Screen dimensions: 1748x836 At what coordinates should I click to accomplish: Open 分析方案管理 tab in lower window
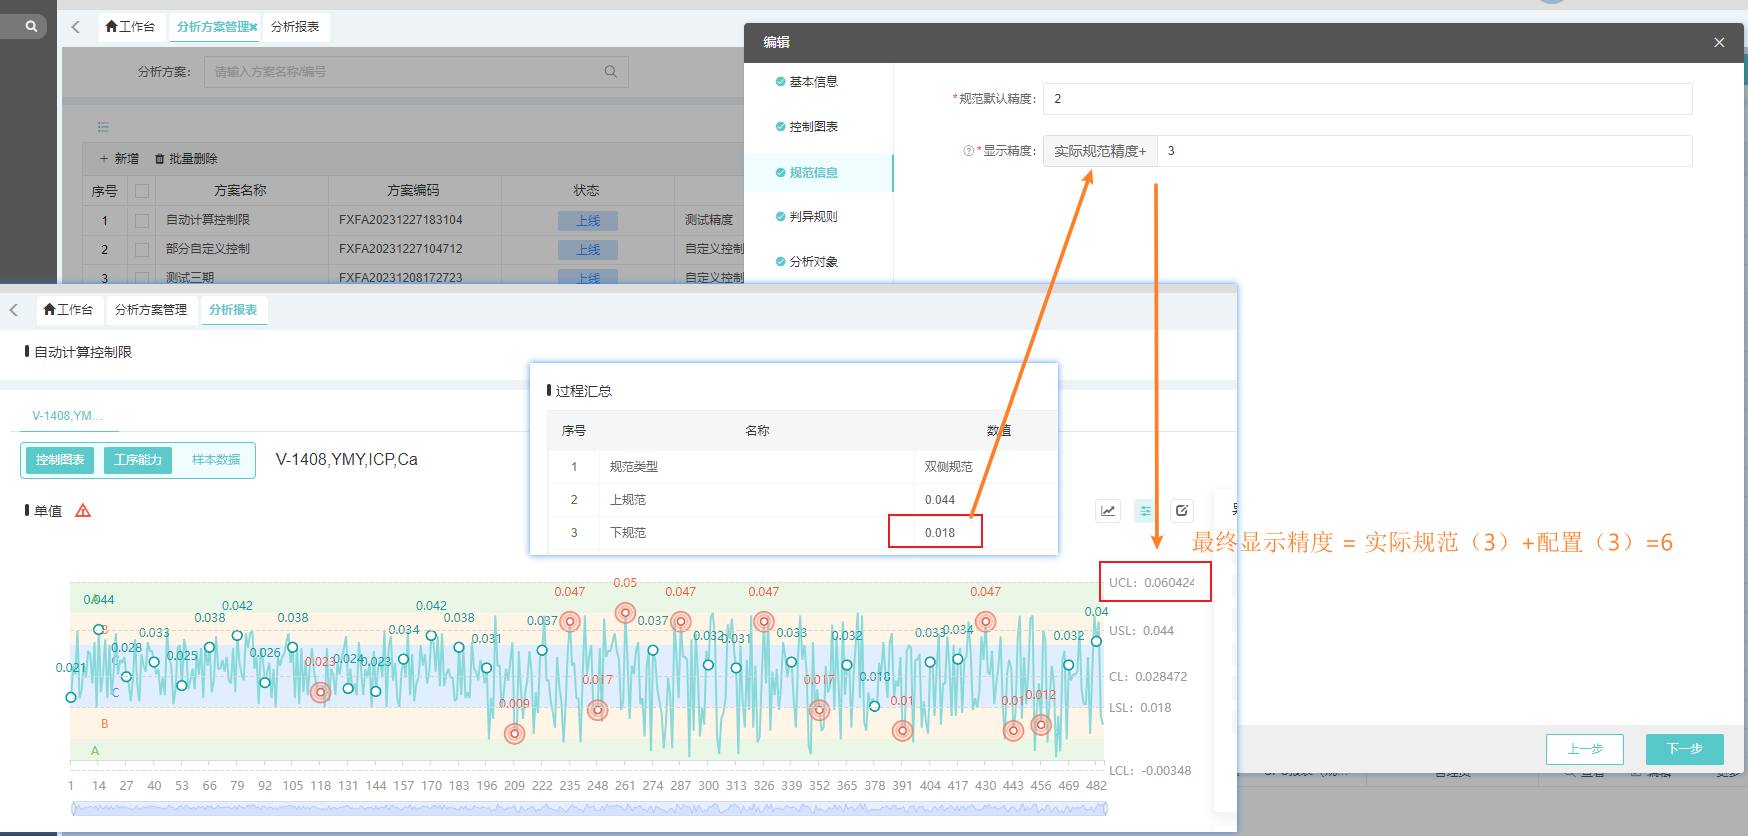151,310
